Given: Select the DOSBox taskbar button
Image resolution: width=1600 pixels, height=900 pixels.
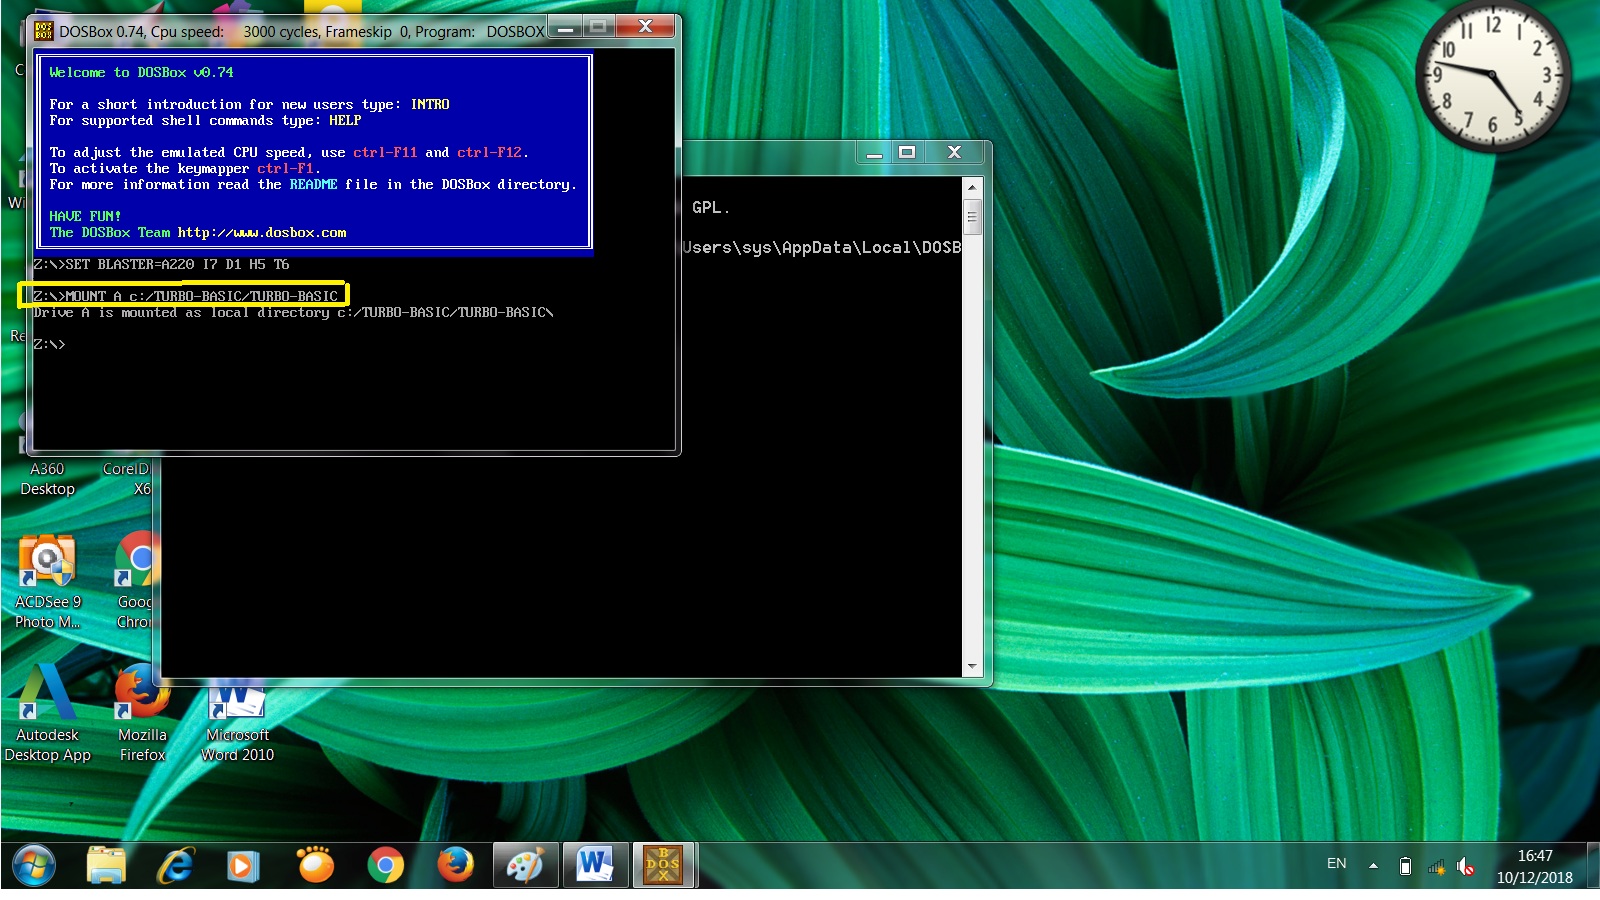Looking at the screenshot, I should pos(664,865).
